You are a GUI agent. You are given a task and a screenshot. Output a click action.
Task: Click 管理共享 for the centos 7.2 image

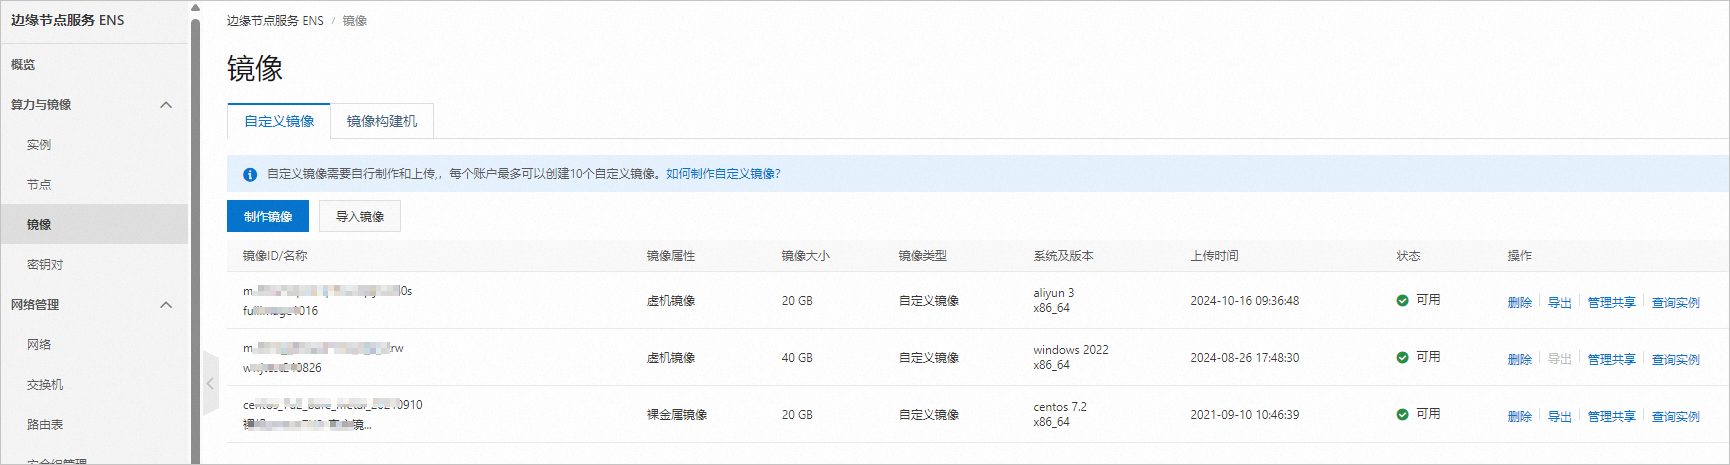(x=1612, y=416)
